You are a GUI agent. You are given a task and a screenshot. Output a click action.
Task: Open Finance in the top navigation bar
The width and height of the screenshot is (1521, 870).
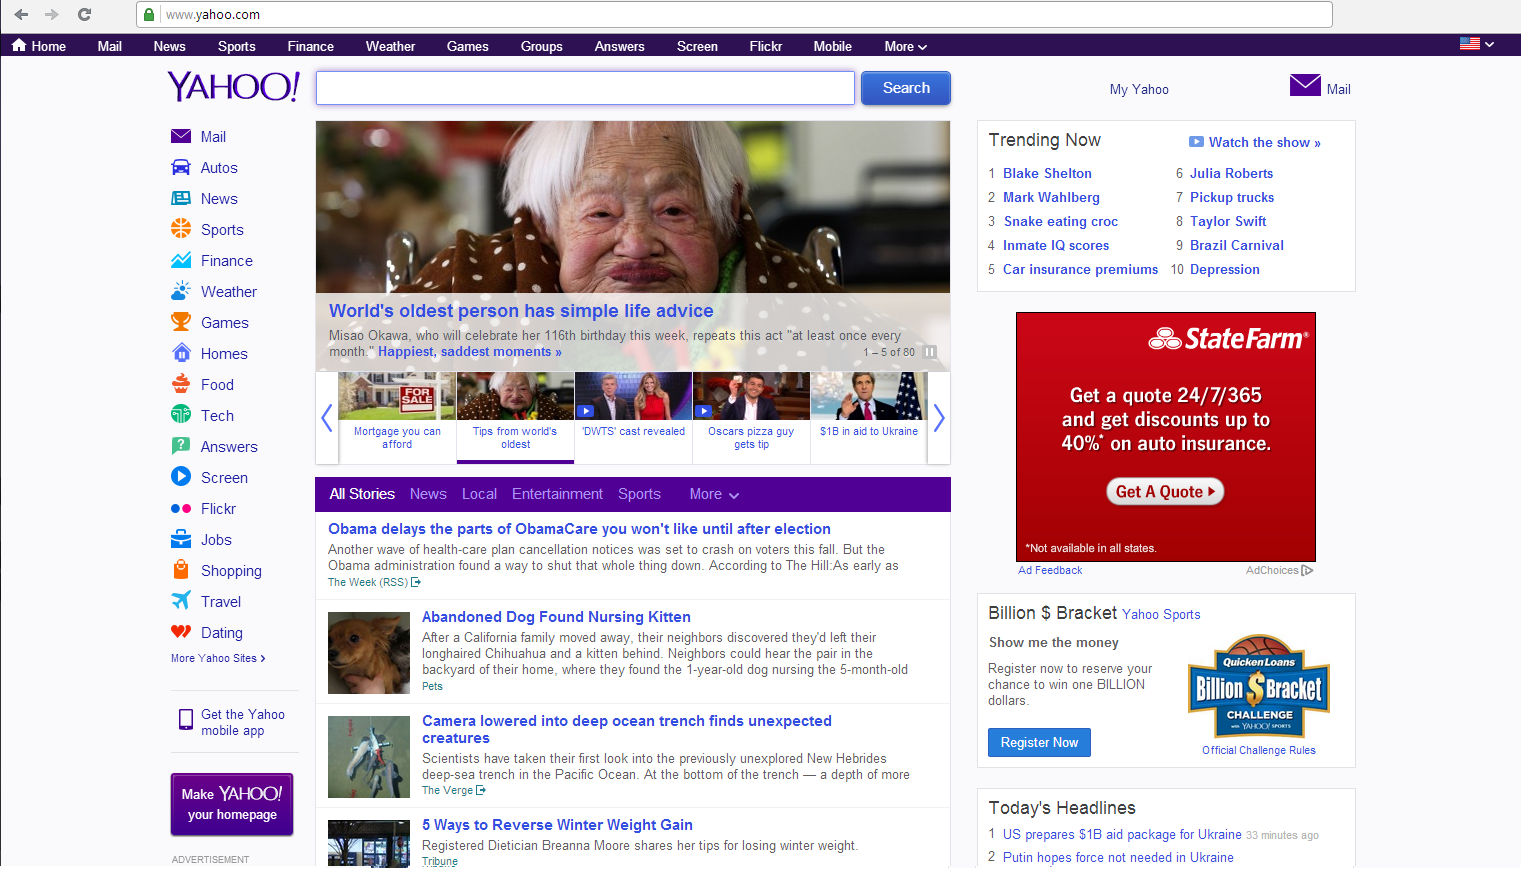[311, 46]
